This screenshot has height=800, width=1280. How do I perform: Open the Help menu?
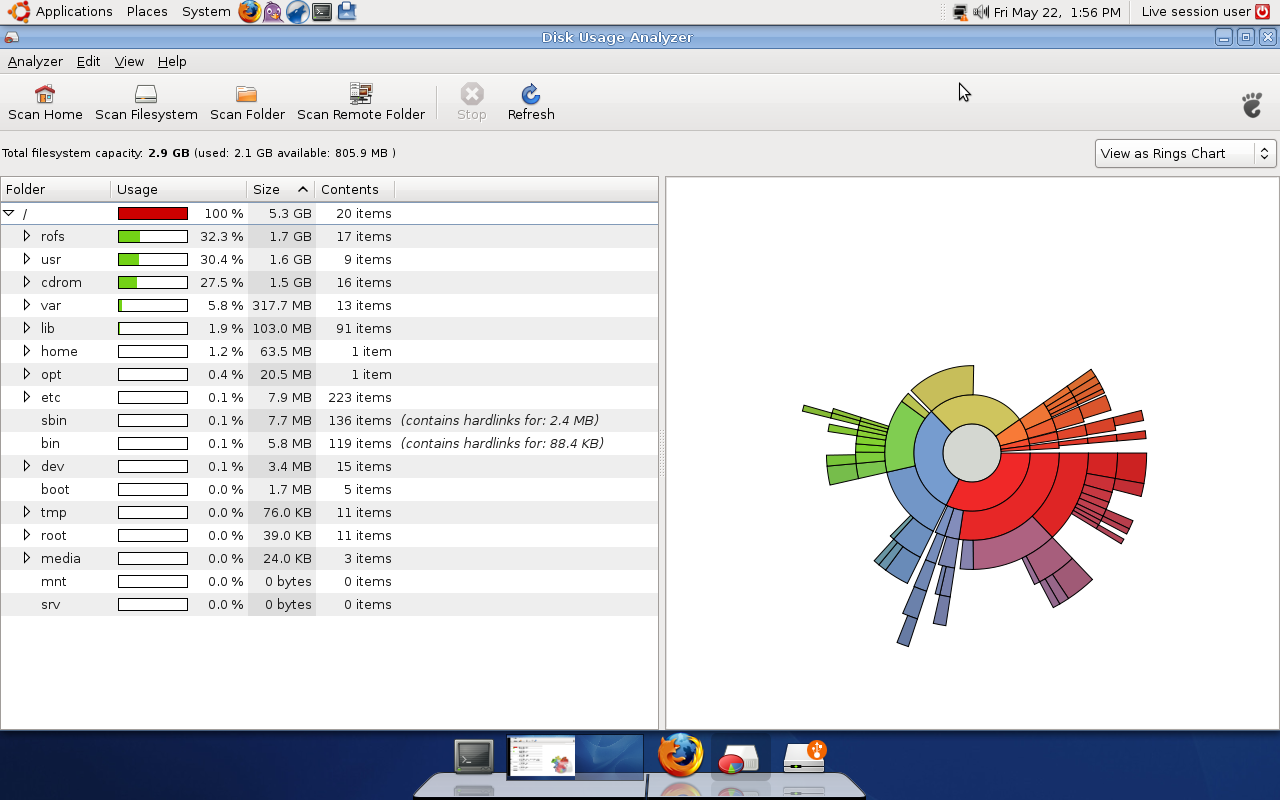(172, 61)
